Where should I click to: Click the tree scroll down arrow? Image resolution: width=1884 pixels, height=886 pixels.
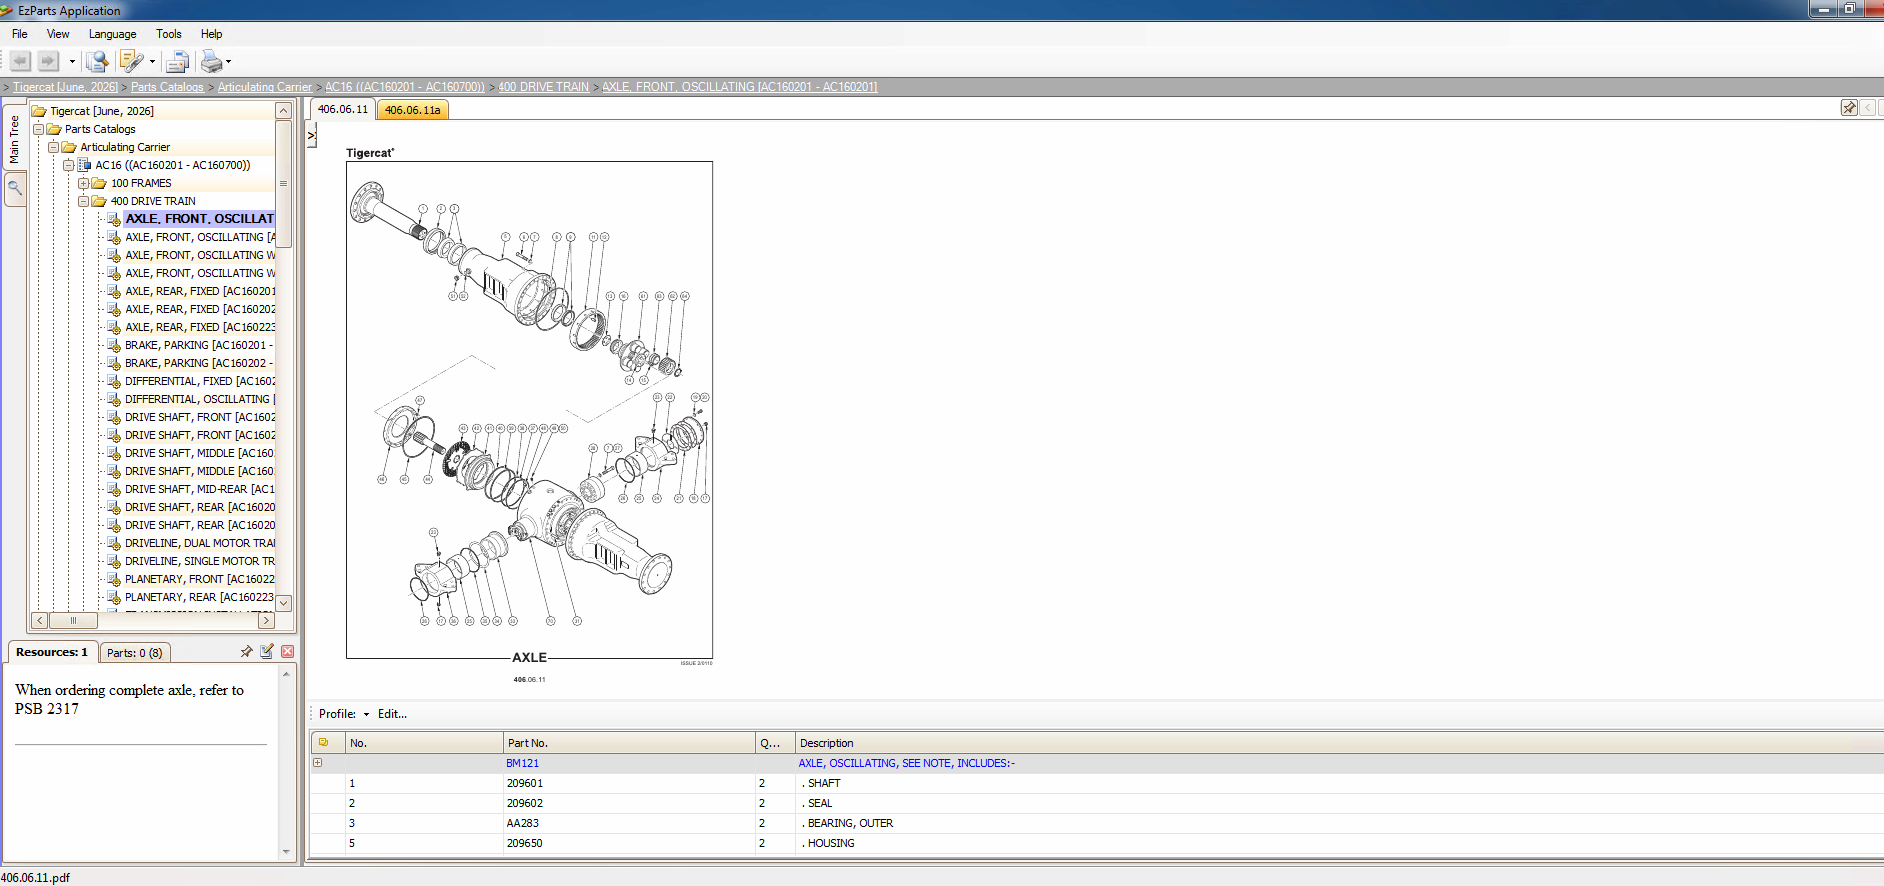pos(284,603)
